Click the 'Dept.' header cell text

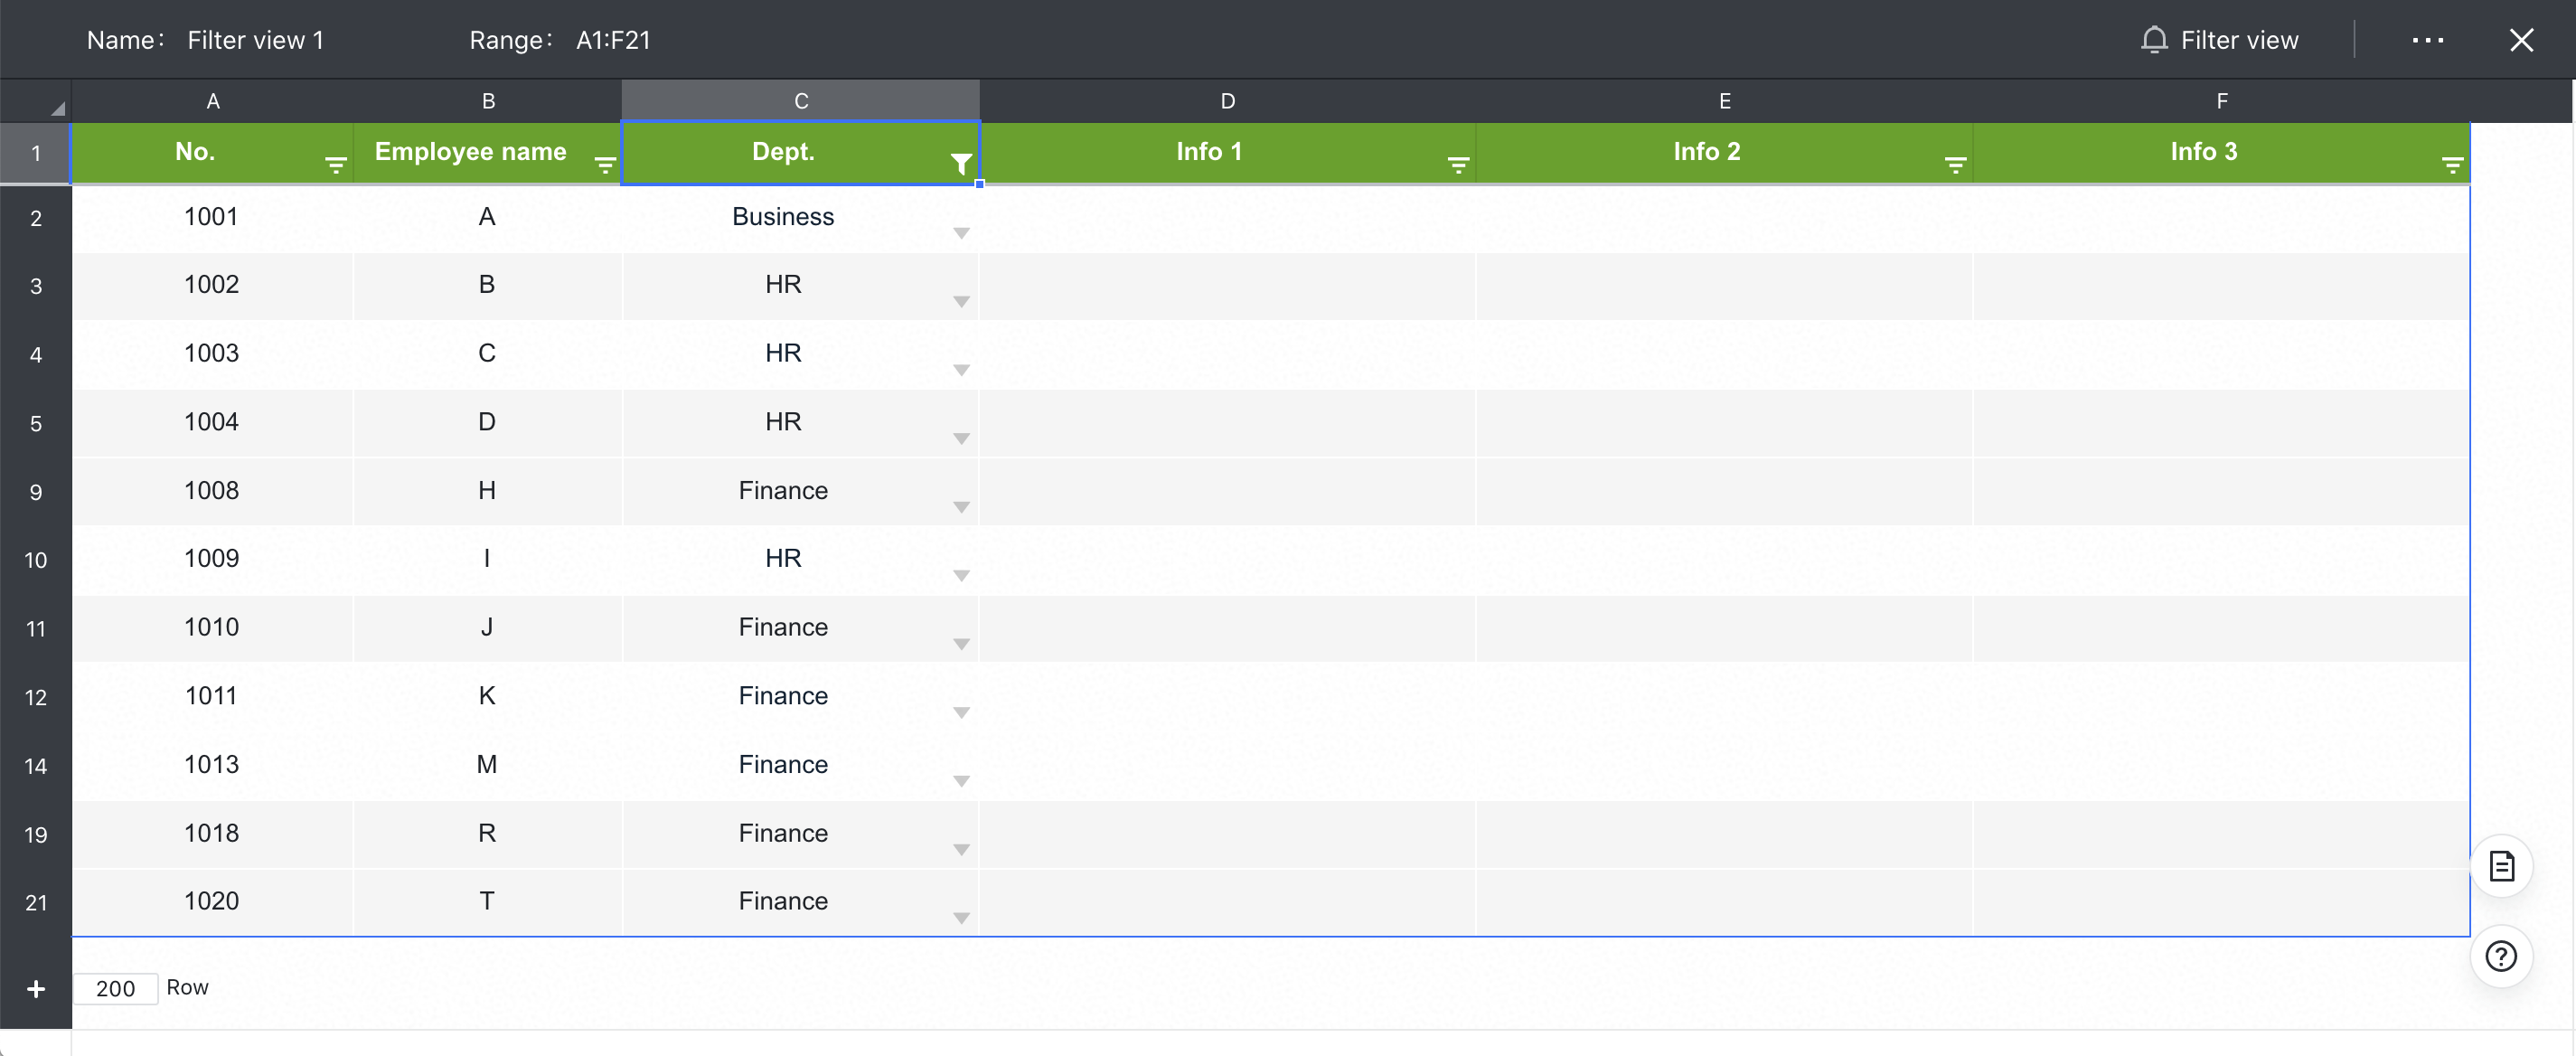click(783, 151)
